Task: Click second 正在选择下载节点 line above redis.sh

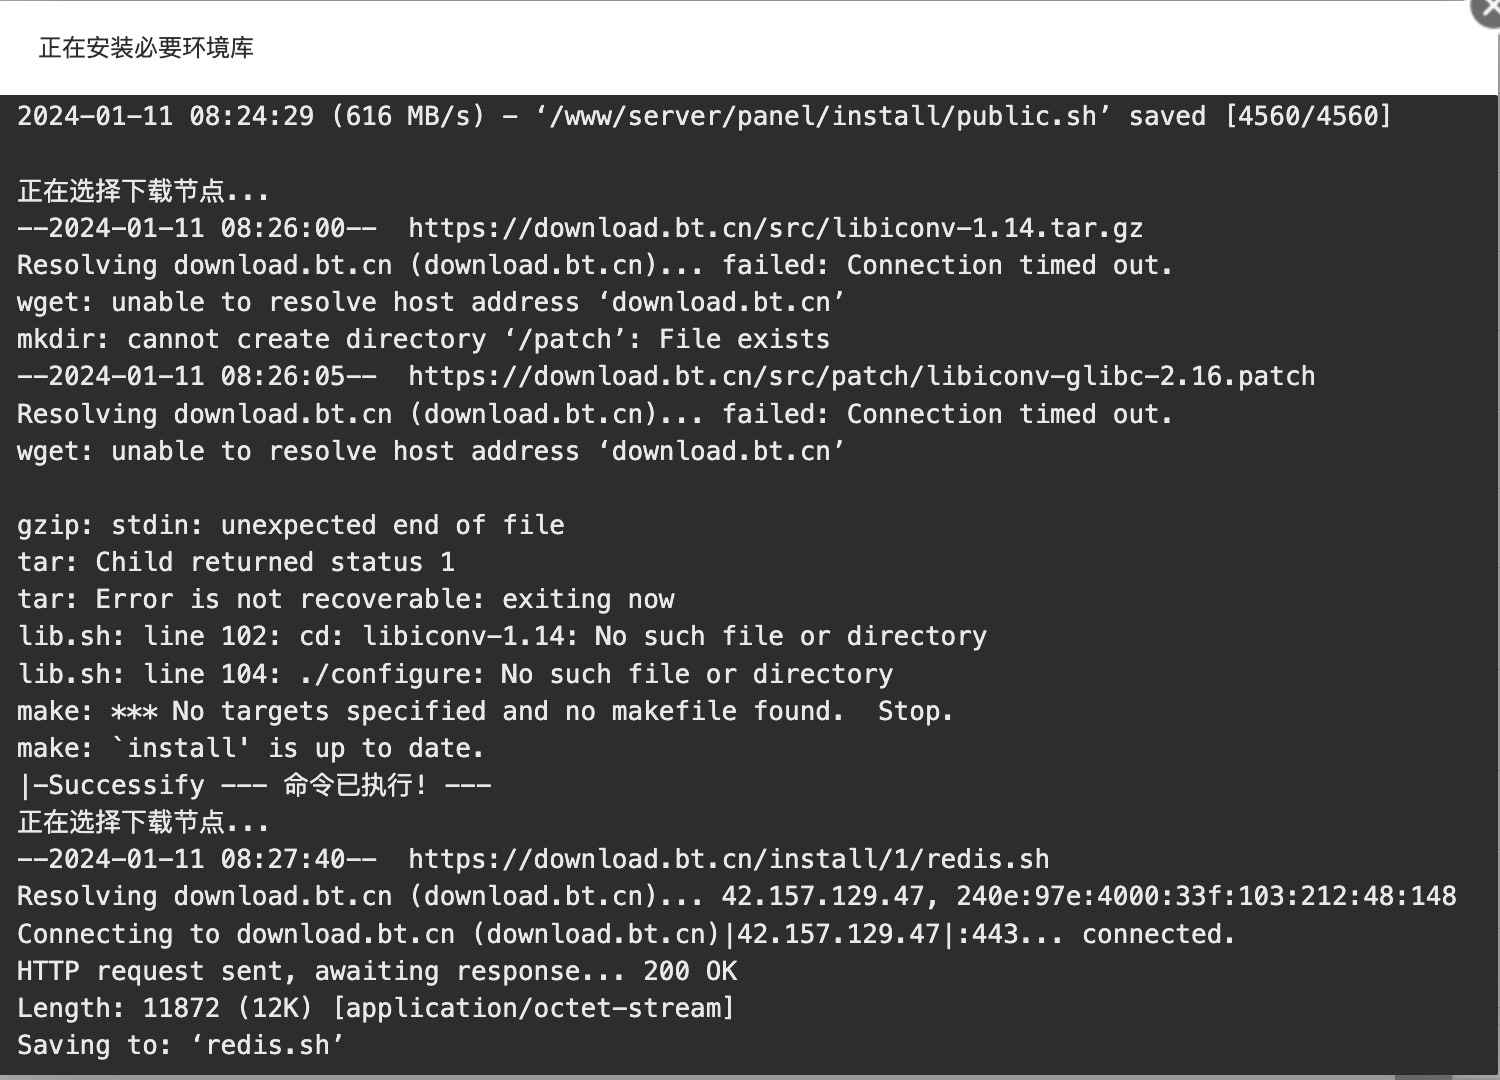Action: tap(143, 823)
